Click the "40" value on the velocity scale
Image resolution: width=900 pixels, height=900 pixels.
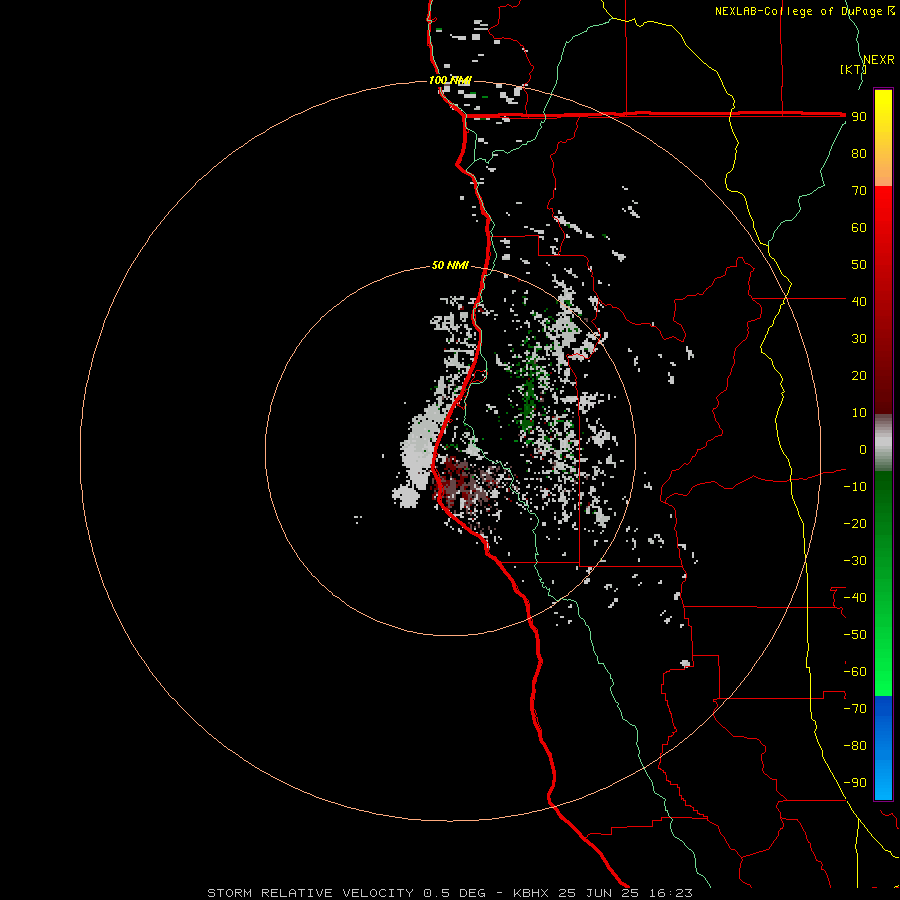tap(859, 301)
